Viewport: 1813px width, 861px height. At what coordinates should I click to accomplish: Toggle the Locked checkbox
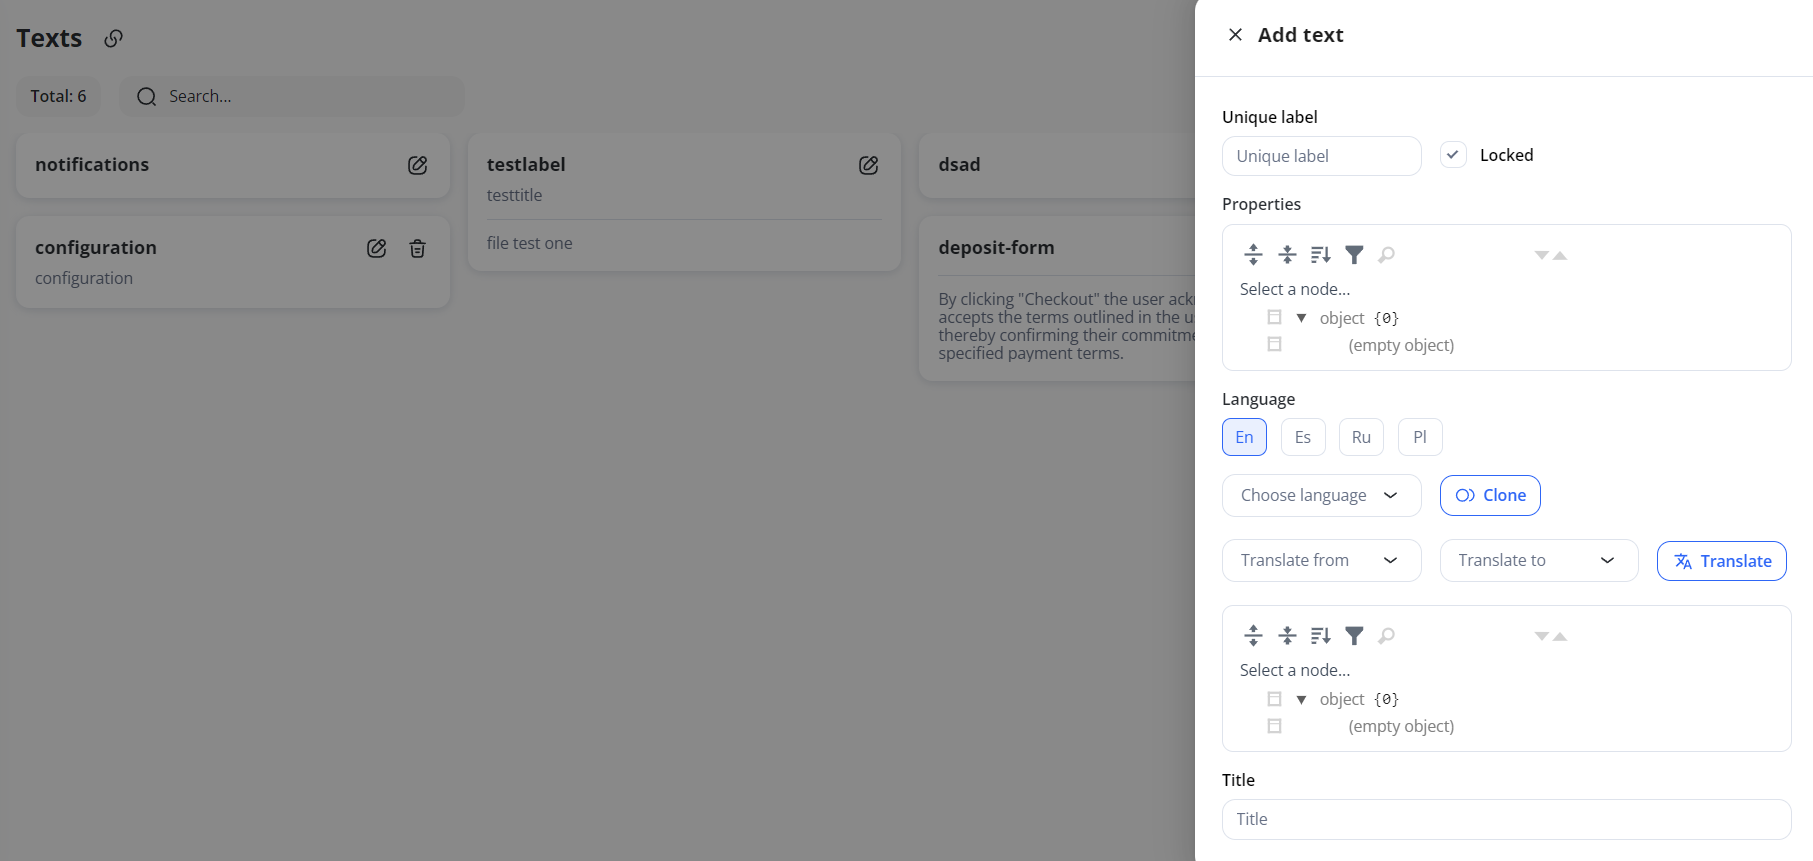(x=1453, y=155)
